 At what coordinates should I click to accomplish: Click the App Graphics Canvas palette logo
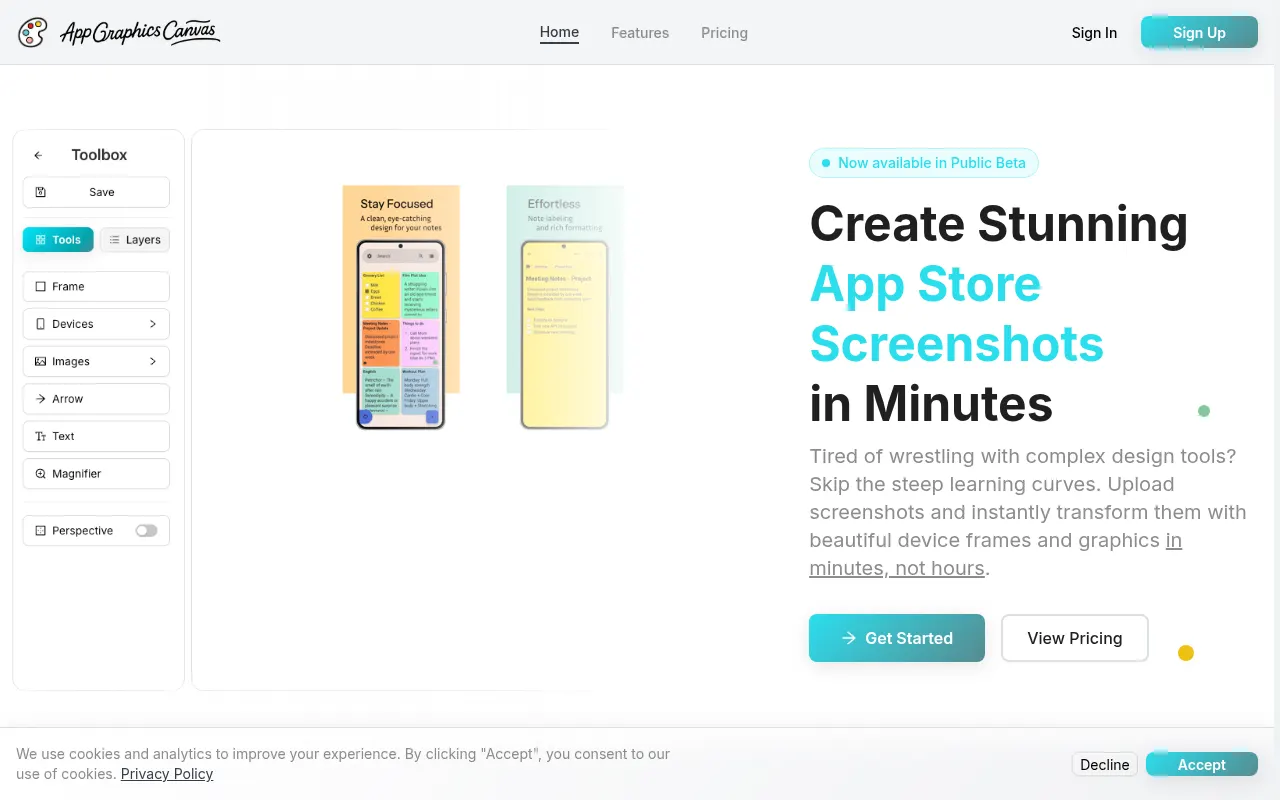coord(32,32)
